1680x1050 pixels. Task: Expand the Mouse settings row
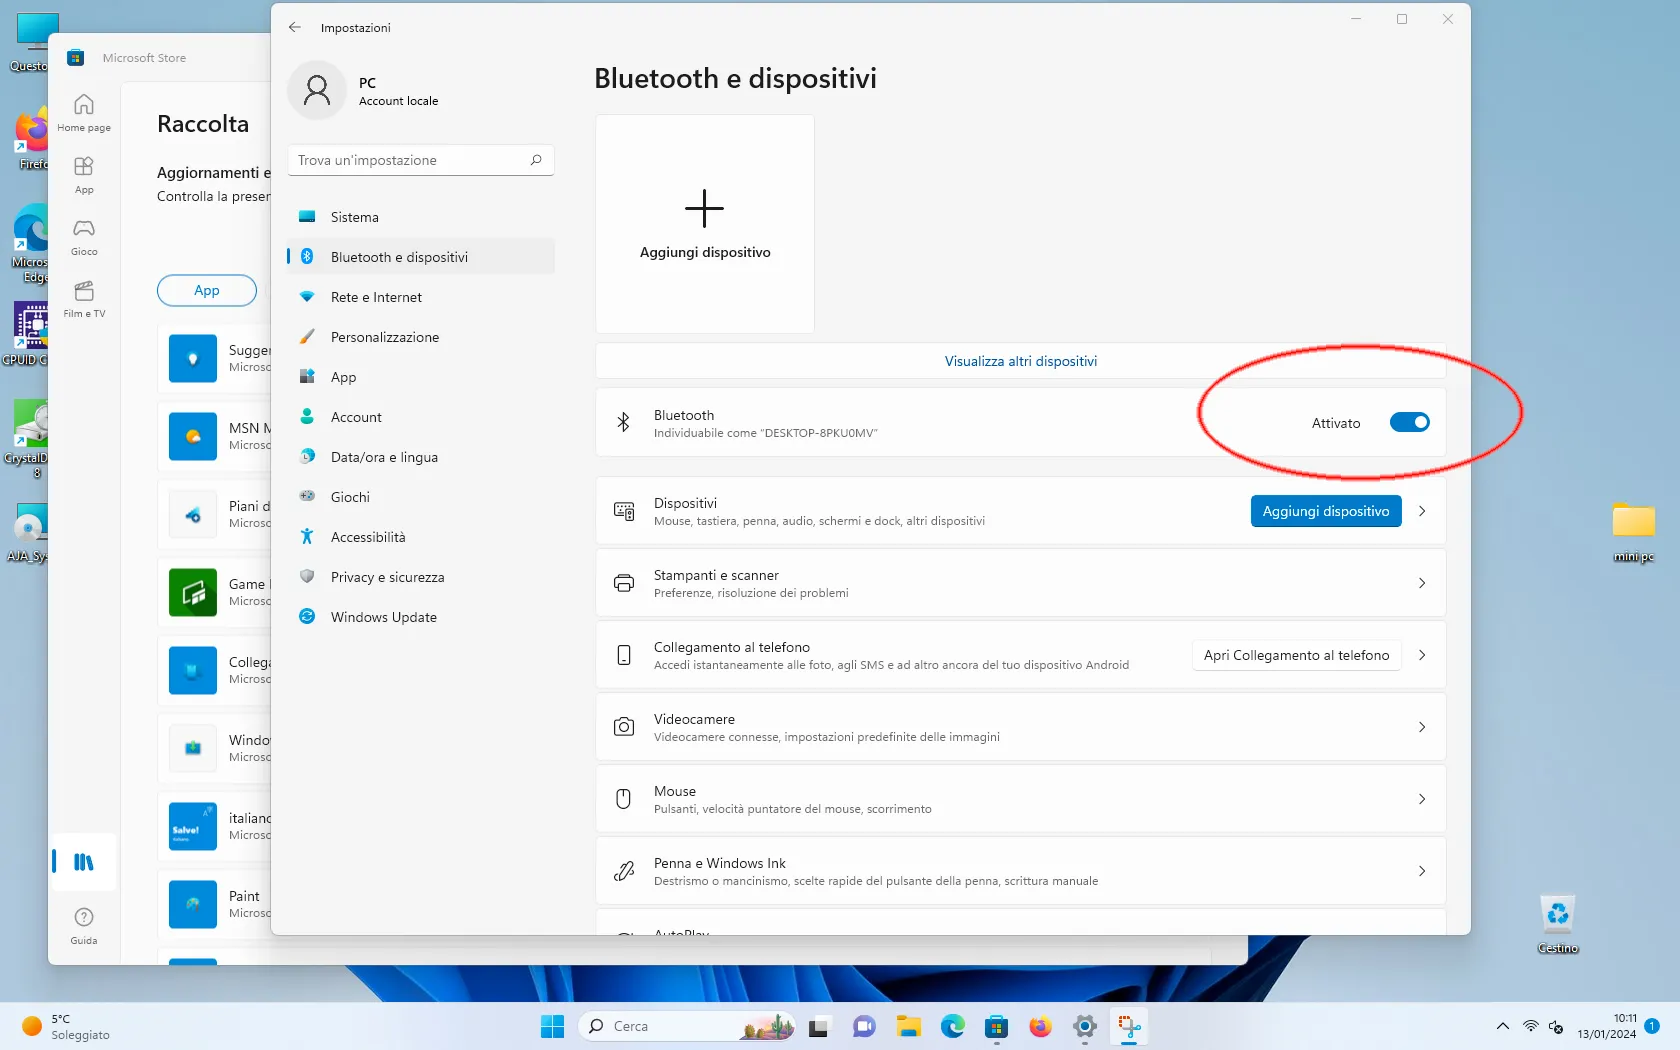pos(1422,799)
